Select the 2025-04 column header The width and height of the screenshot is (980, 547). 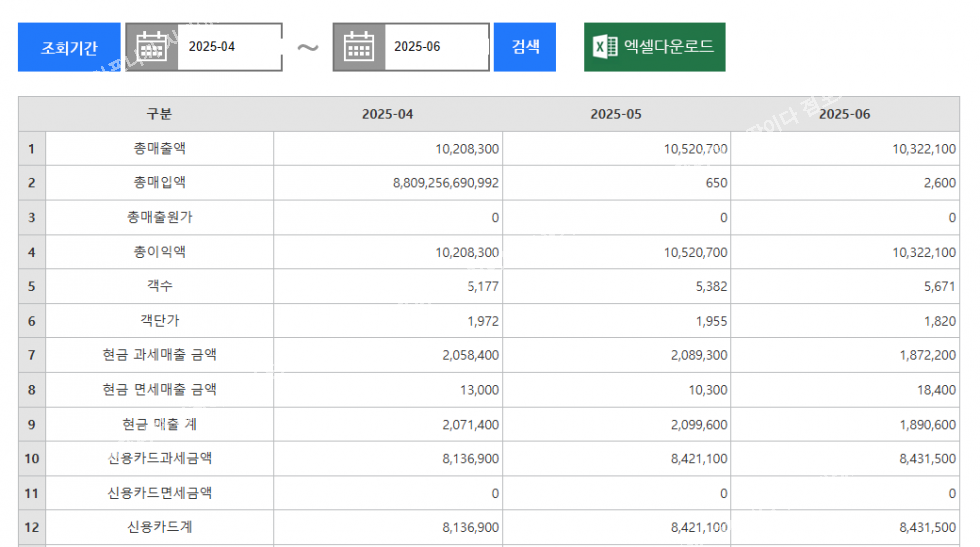(x=387, y=114)
